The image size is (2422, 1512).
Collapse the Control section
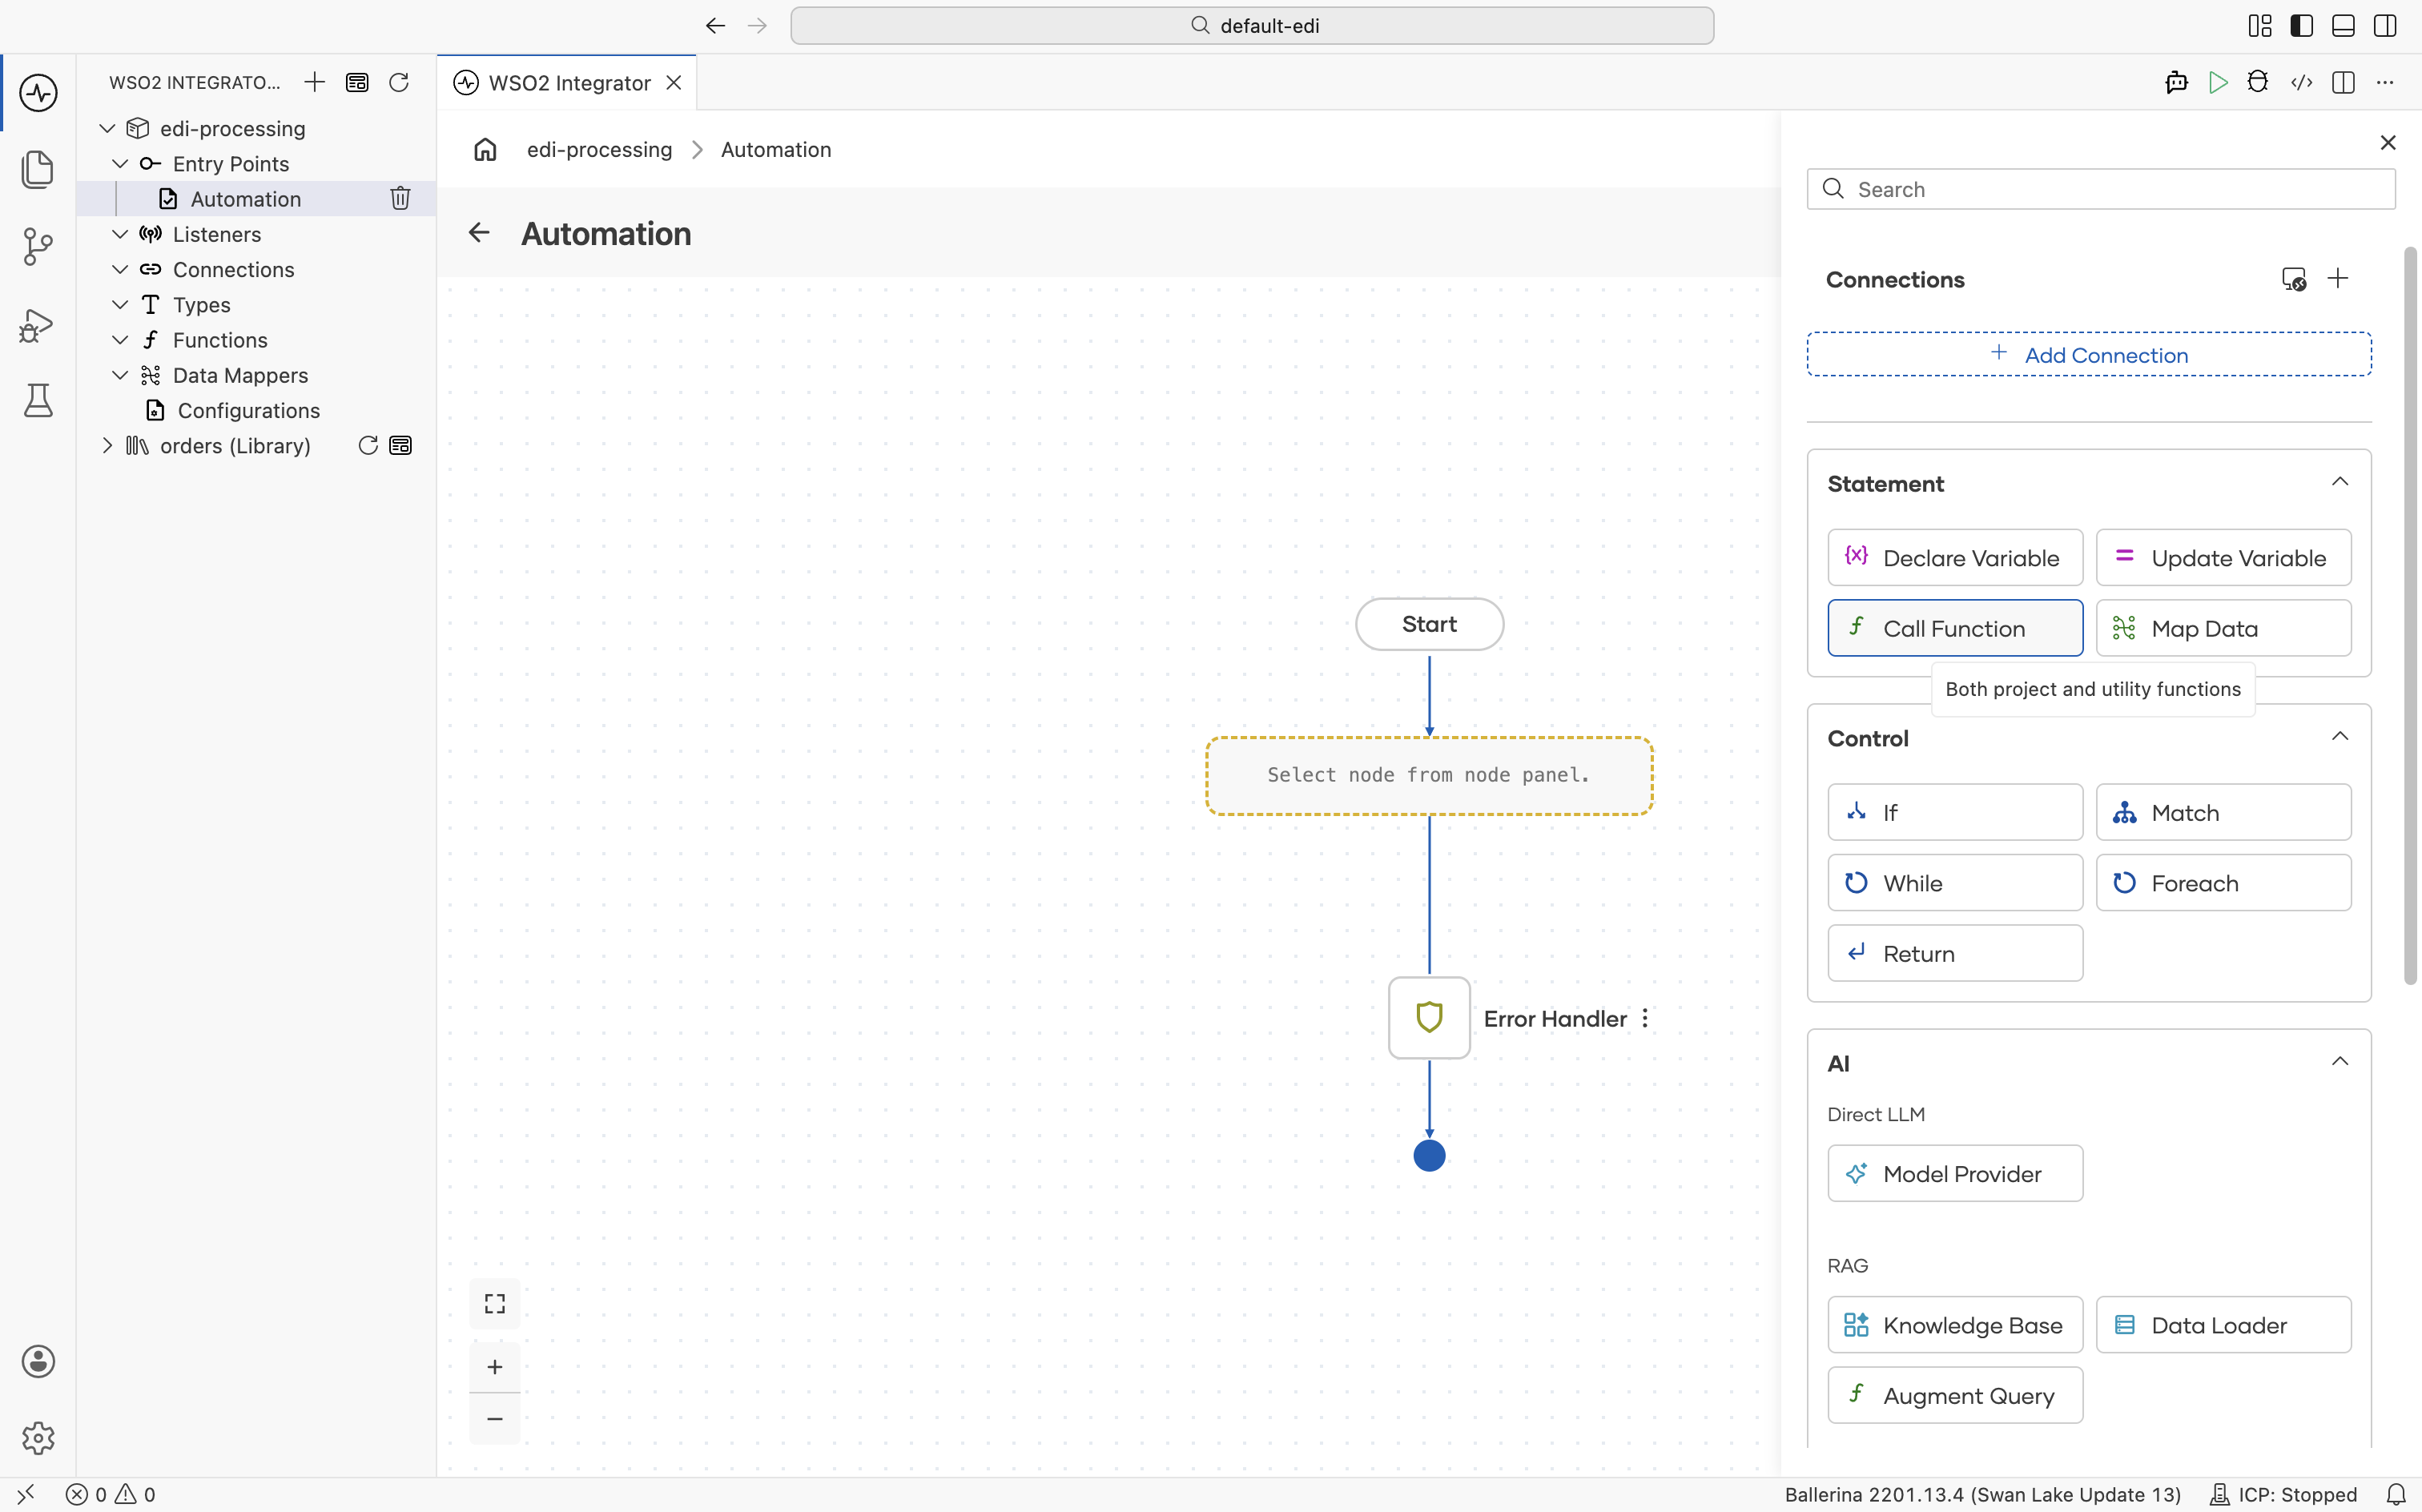click(x=2340, y=737)
